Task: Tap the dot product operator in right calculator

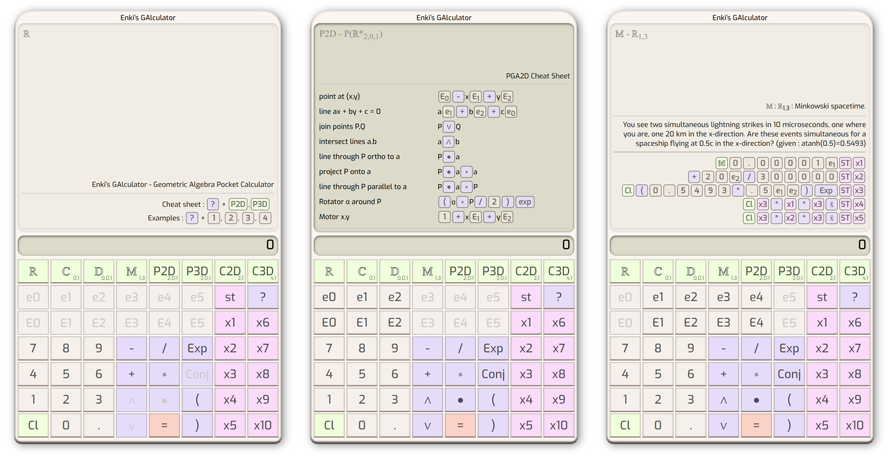Action: click(756, 400)
